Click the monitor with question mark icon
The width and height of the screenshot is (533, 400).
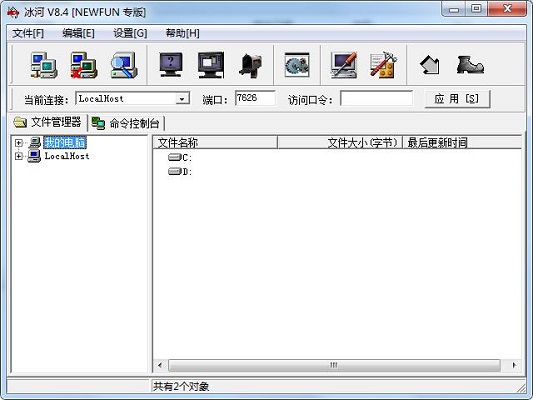(x=171, y=65)
